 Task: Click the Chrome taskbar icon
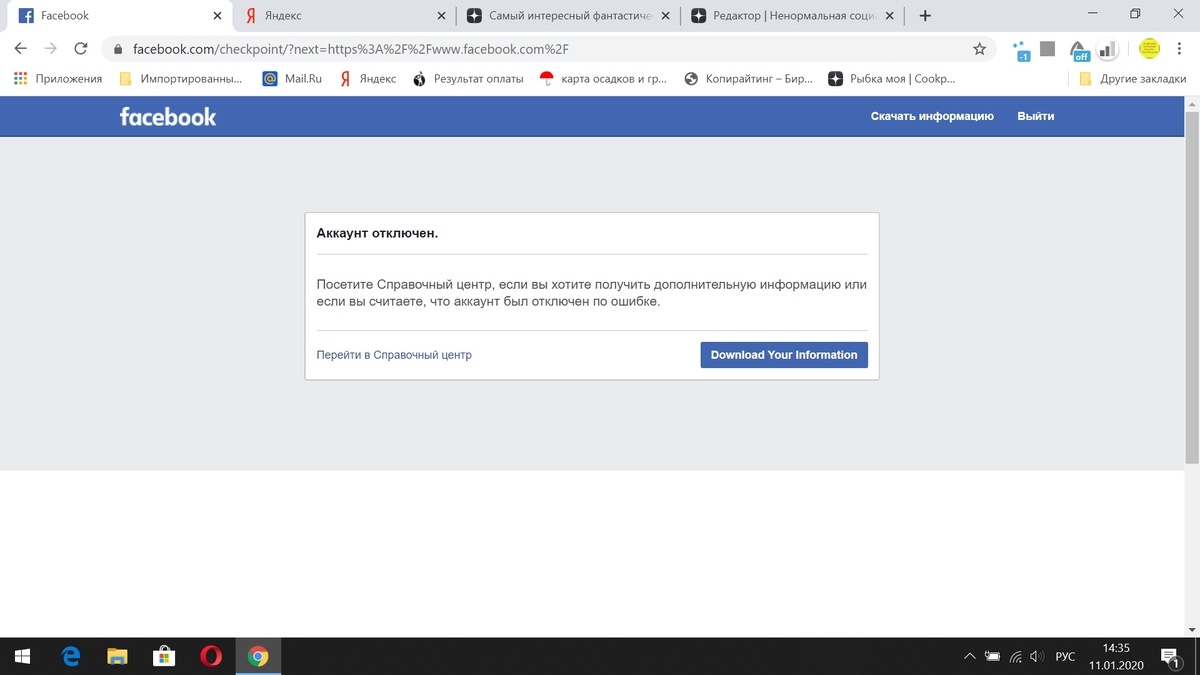click(258, 656)
